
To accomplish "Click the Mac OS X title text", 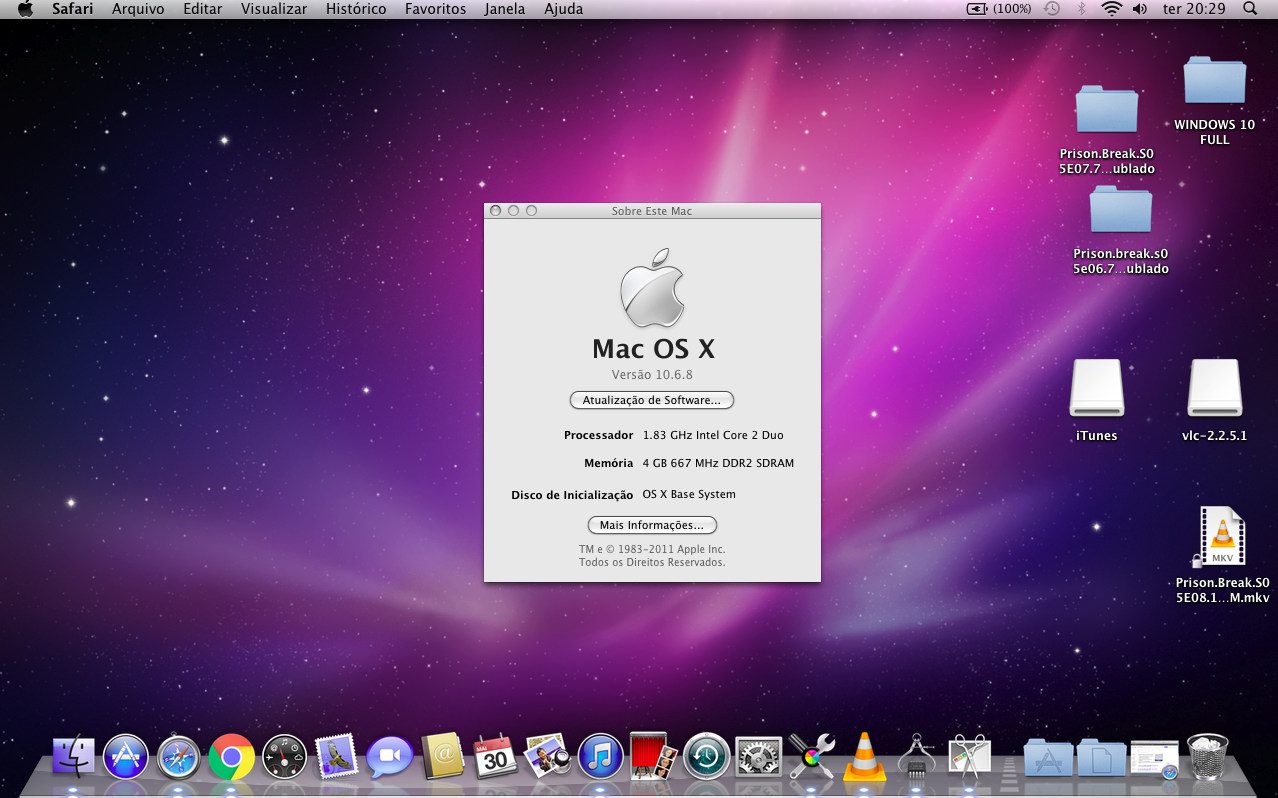I will point(653,348).
